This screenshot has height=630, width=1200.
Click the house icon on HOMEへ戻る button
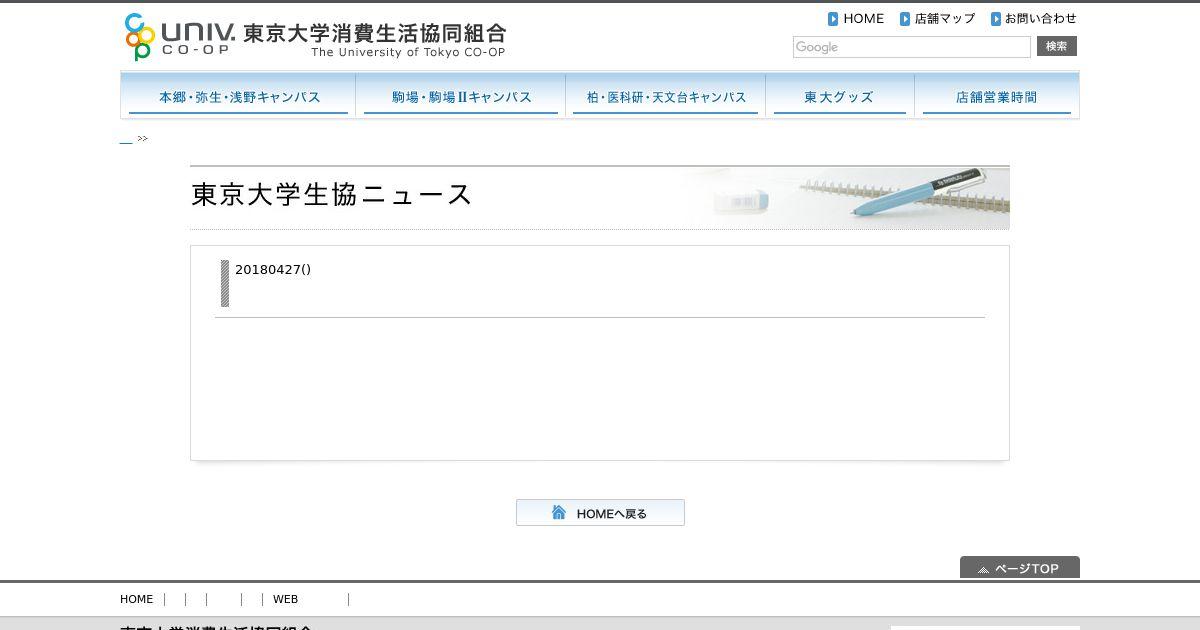(559, 513)
